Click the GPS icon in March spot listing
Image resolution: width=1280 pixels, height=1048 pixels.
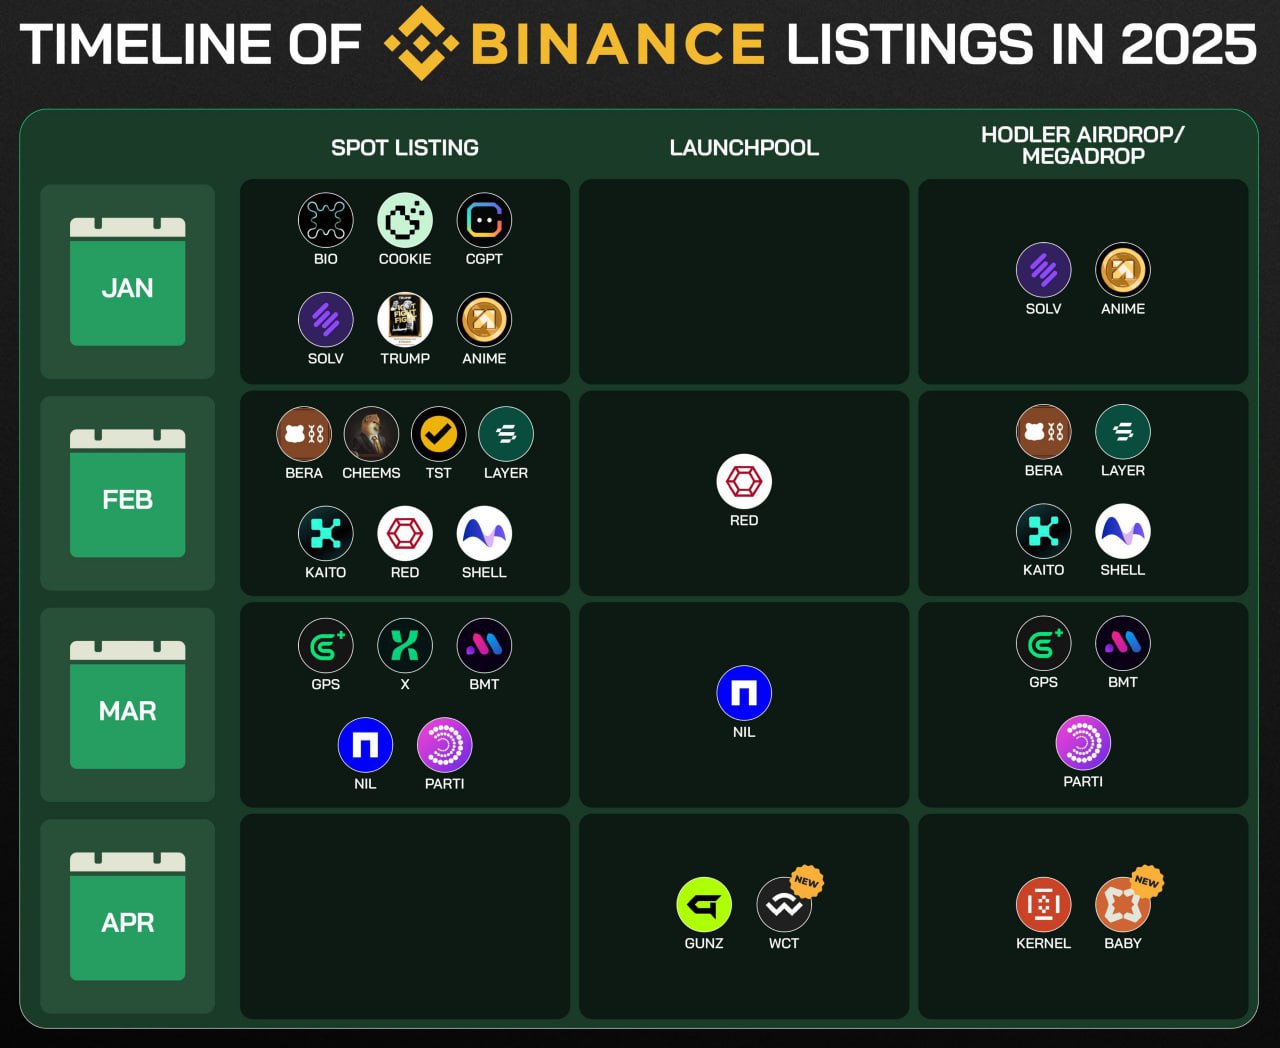326,646
